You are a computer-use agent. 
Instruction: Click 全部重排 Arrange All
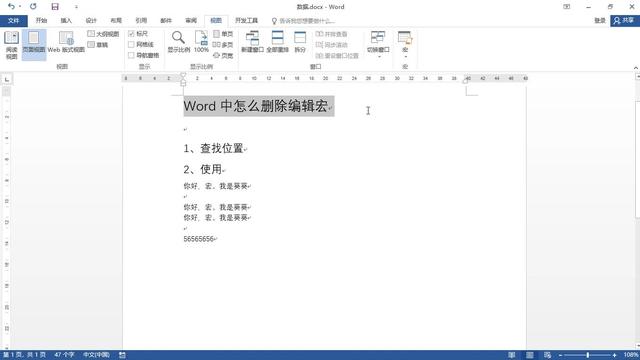point(278,42)
